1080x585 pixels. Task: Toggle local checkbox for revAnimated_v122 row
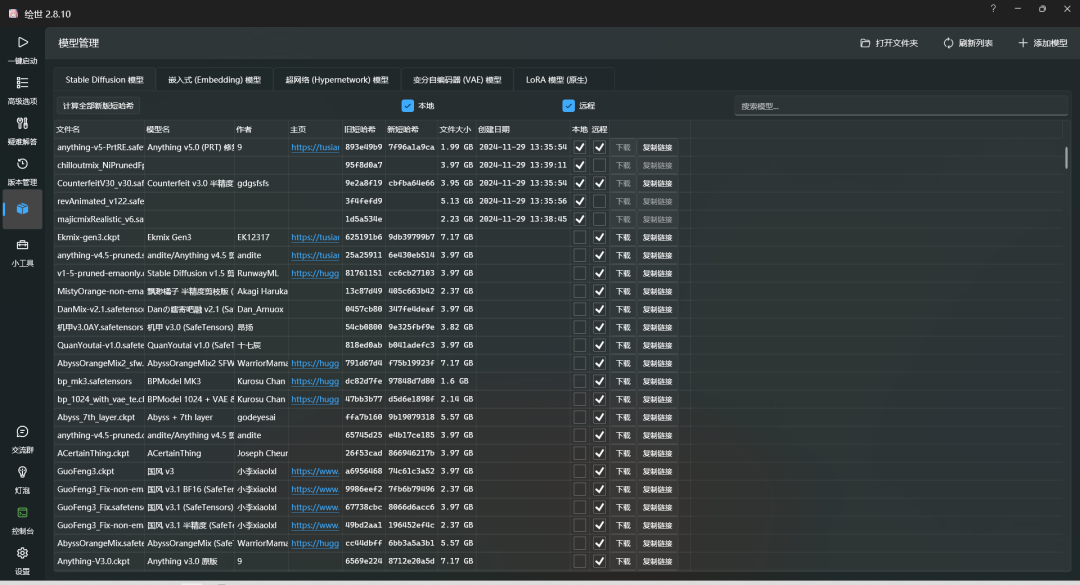pyautogui.click(x=580, y=201)
